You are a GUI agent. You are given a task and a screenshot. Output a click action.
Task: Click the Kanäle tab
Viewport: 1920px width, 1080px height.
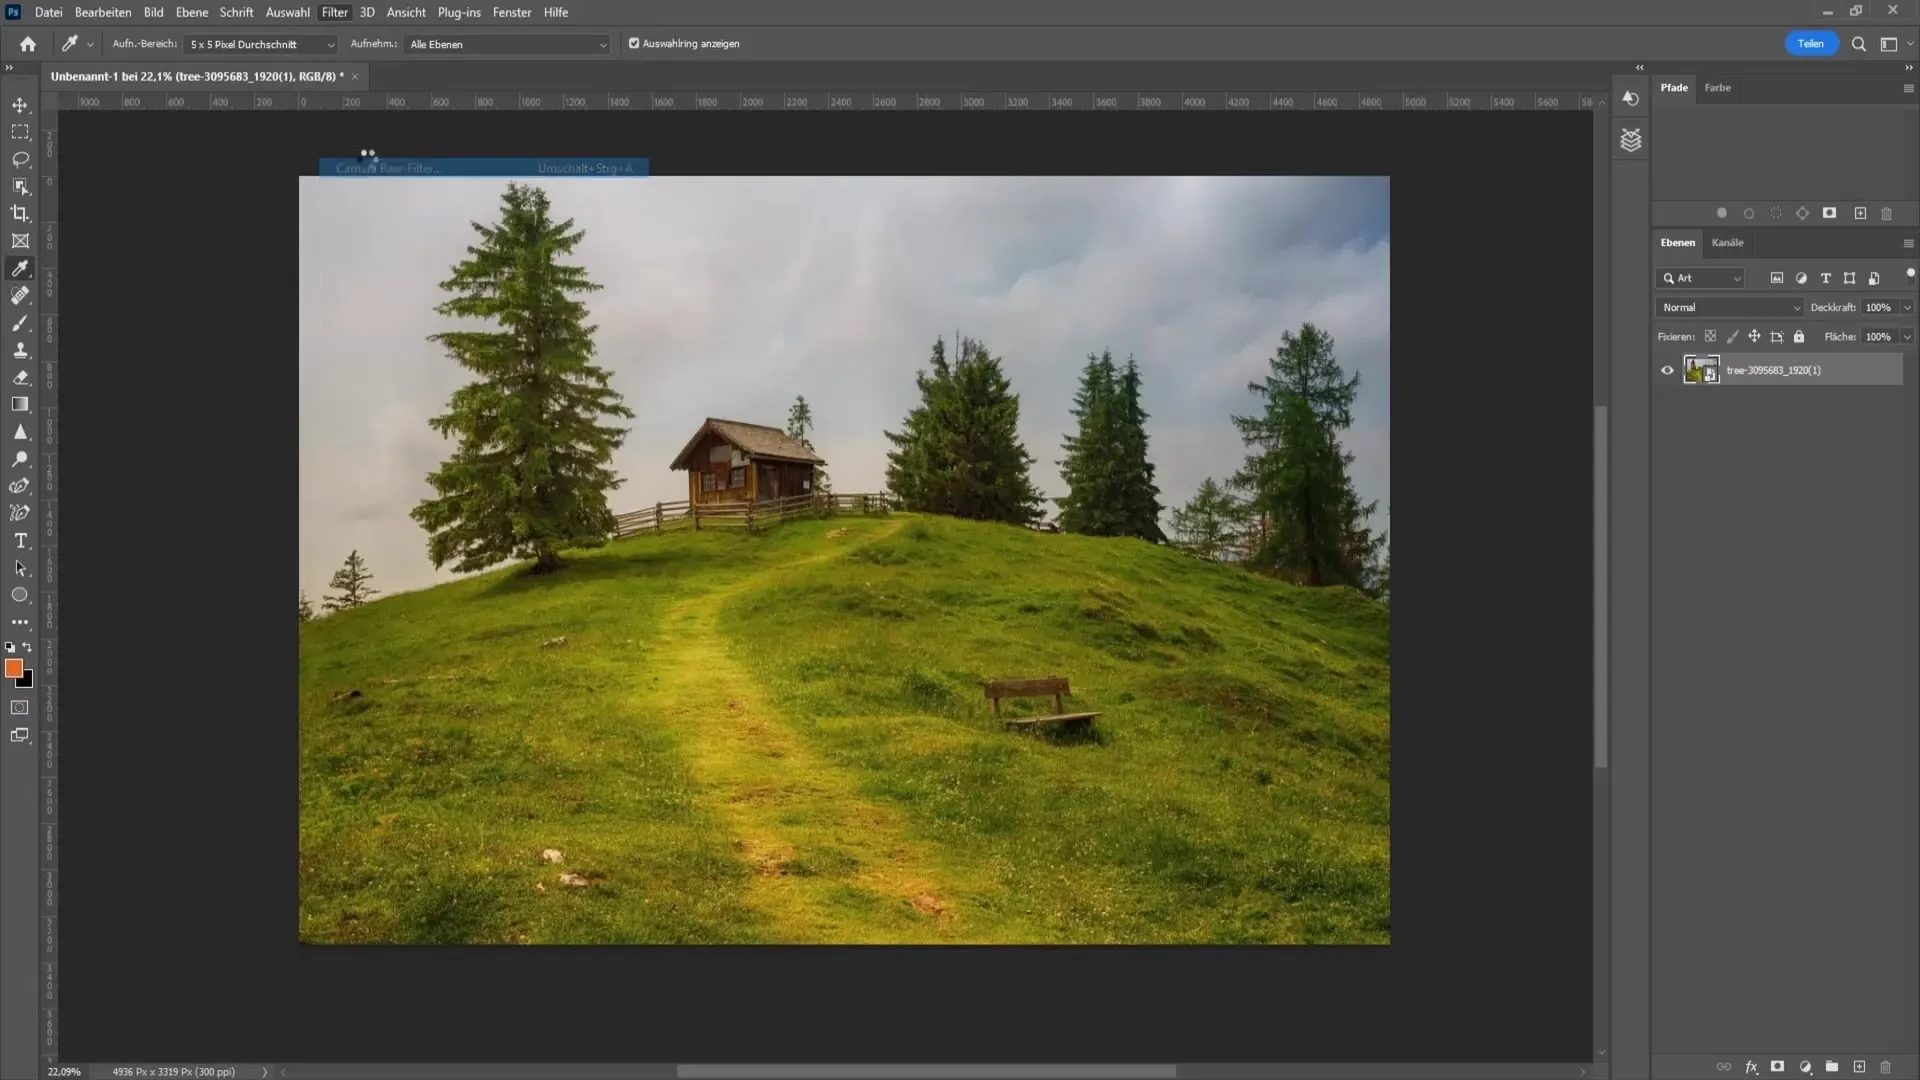point(1727,243)
